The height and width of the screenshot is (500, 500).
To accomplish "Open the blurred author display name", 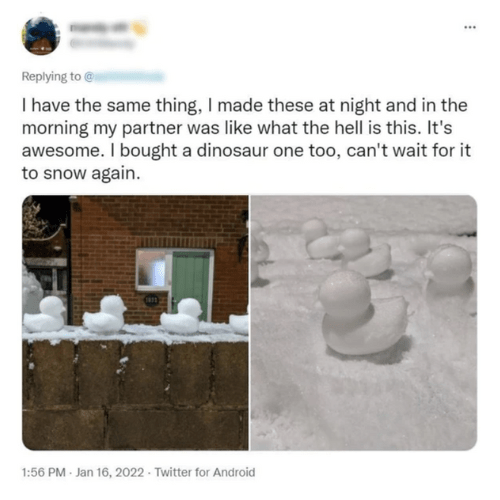I will click(100, 29).
